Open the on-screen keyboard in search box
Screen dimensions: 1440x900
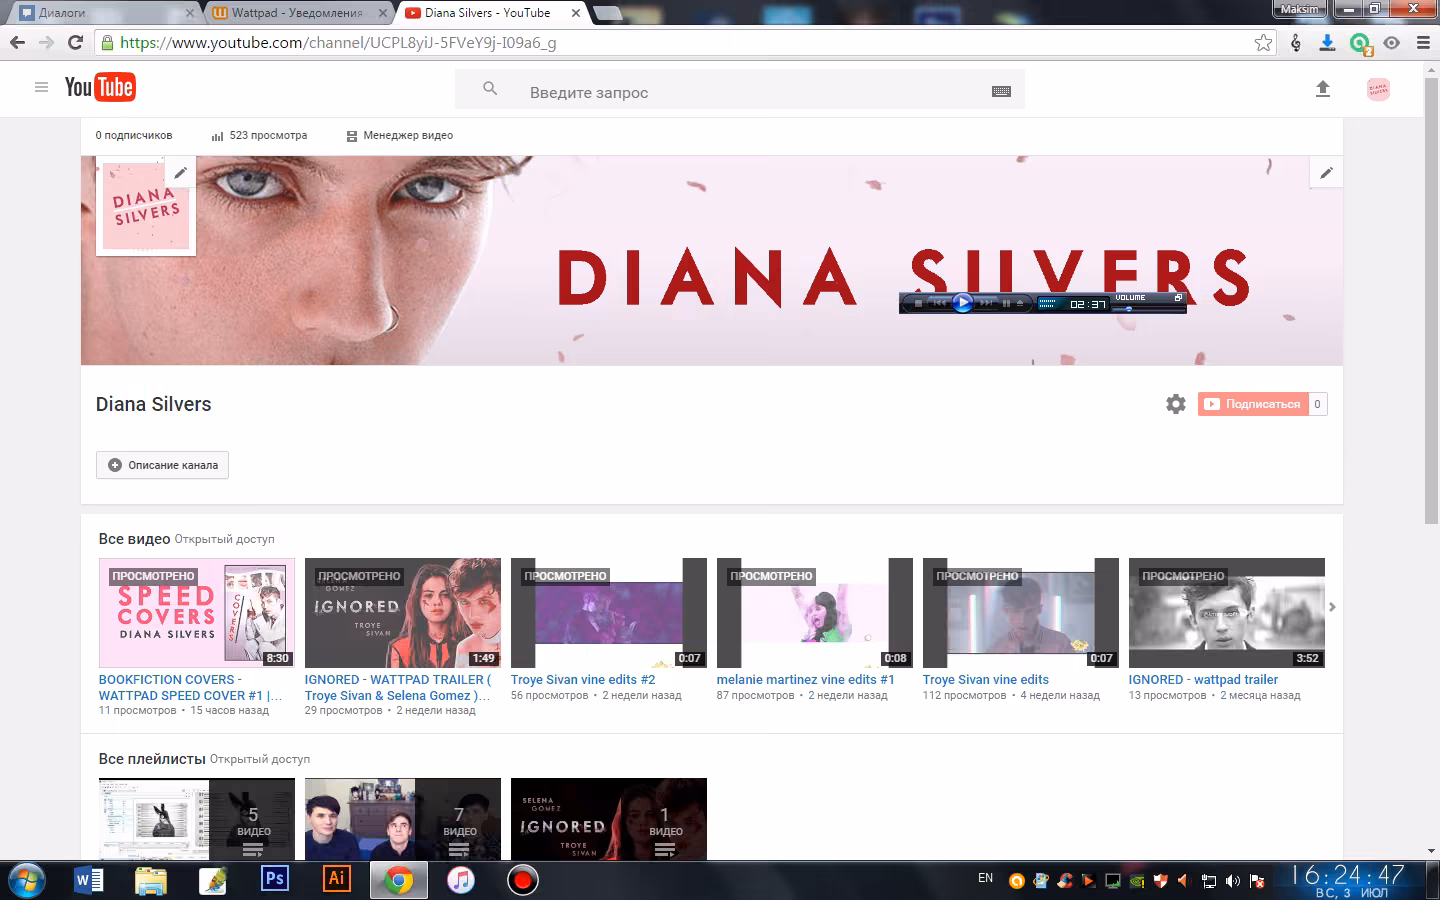click(x=1001, y=91)
